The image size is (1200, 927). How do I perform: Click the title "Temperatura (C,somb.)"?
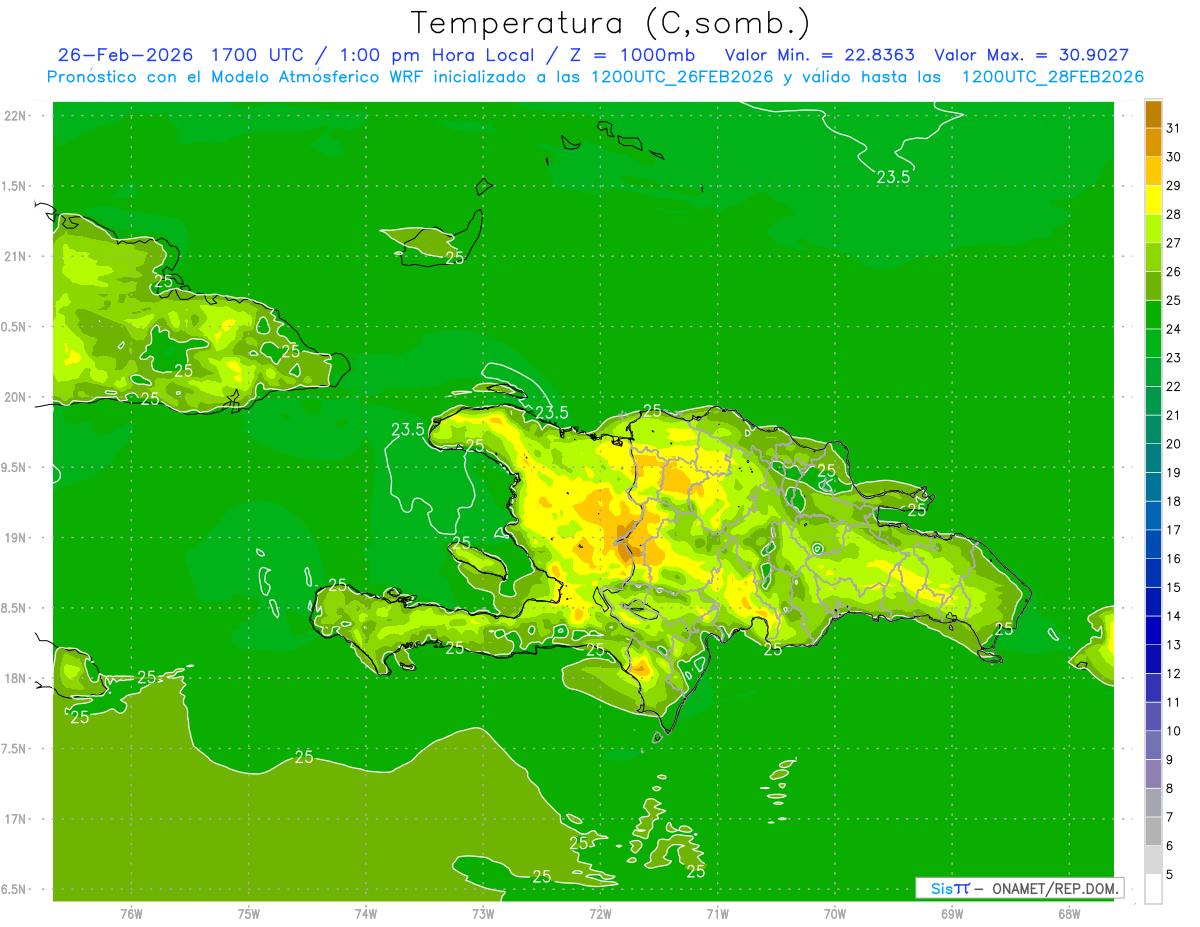click(x=611, y=23)
